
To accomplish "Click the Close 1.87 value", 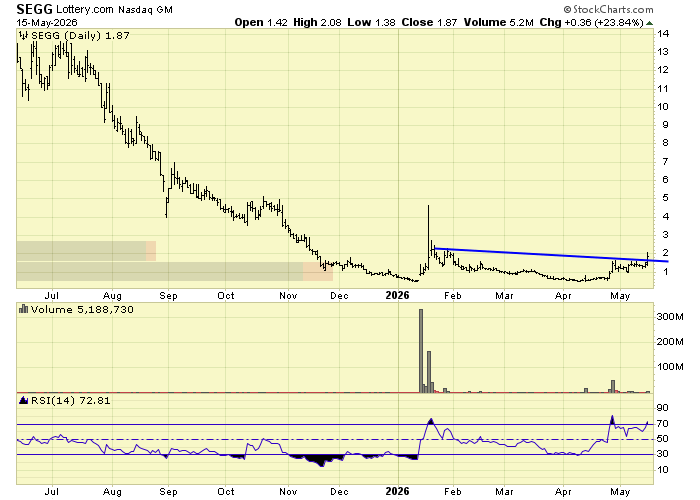I will pos(429,22).
